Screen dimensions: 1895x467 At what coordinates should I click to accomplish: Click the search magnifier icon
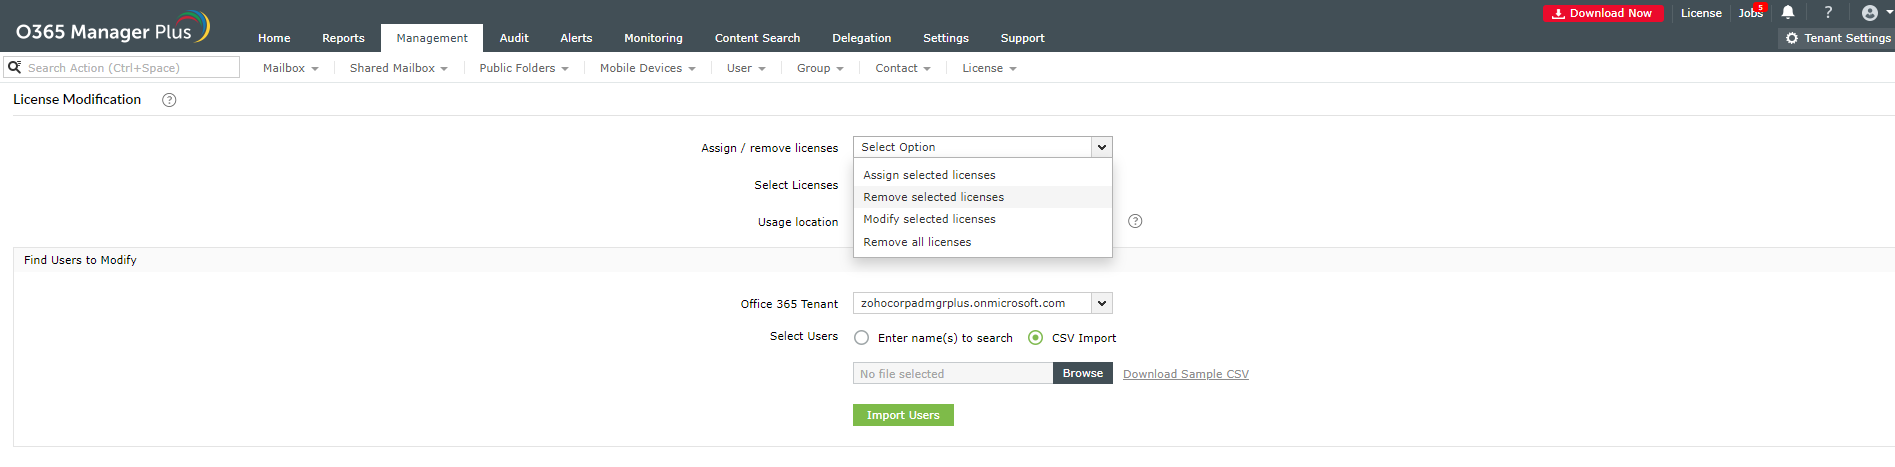[15, 67]
